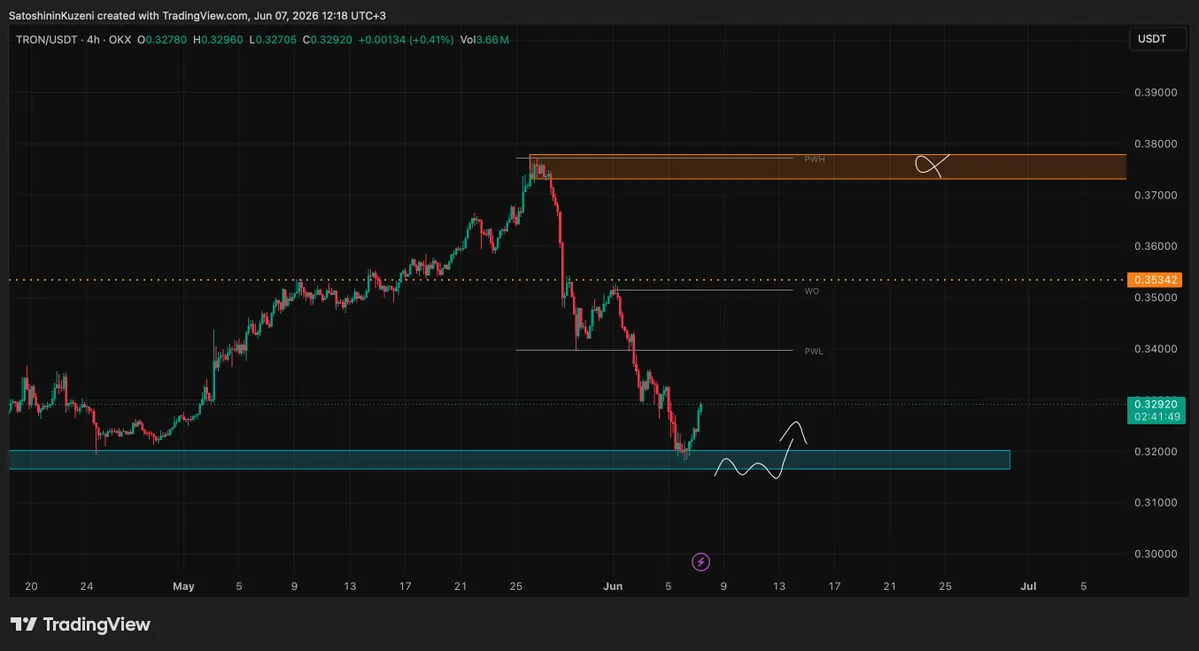
Task: Click the high value H0.32960 readout
Action: [218, 40]
